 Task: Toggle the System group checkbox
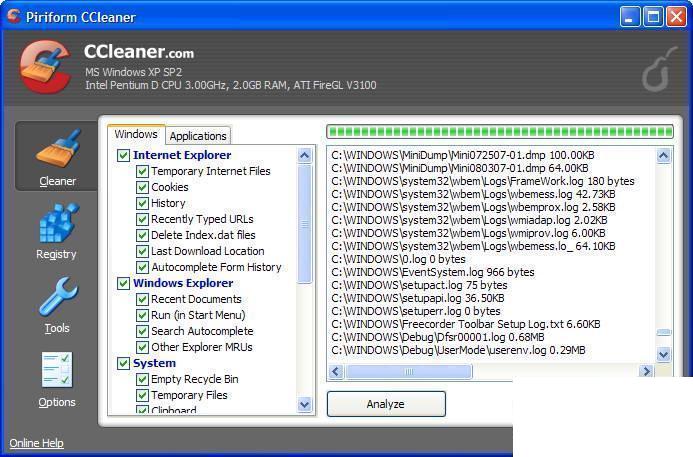click(x=123, y=363)
